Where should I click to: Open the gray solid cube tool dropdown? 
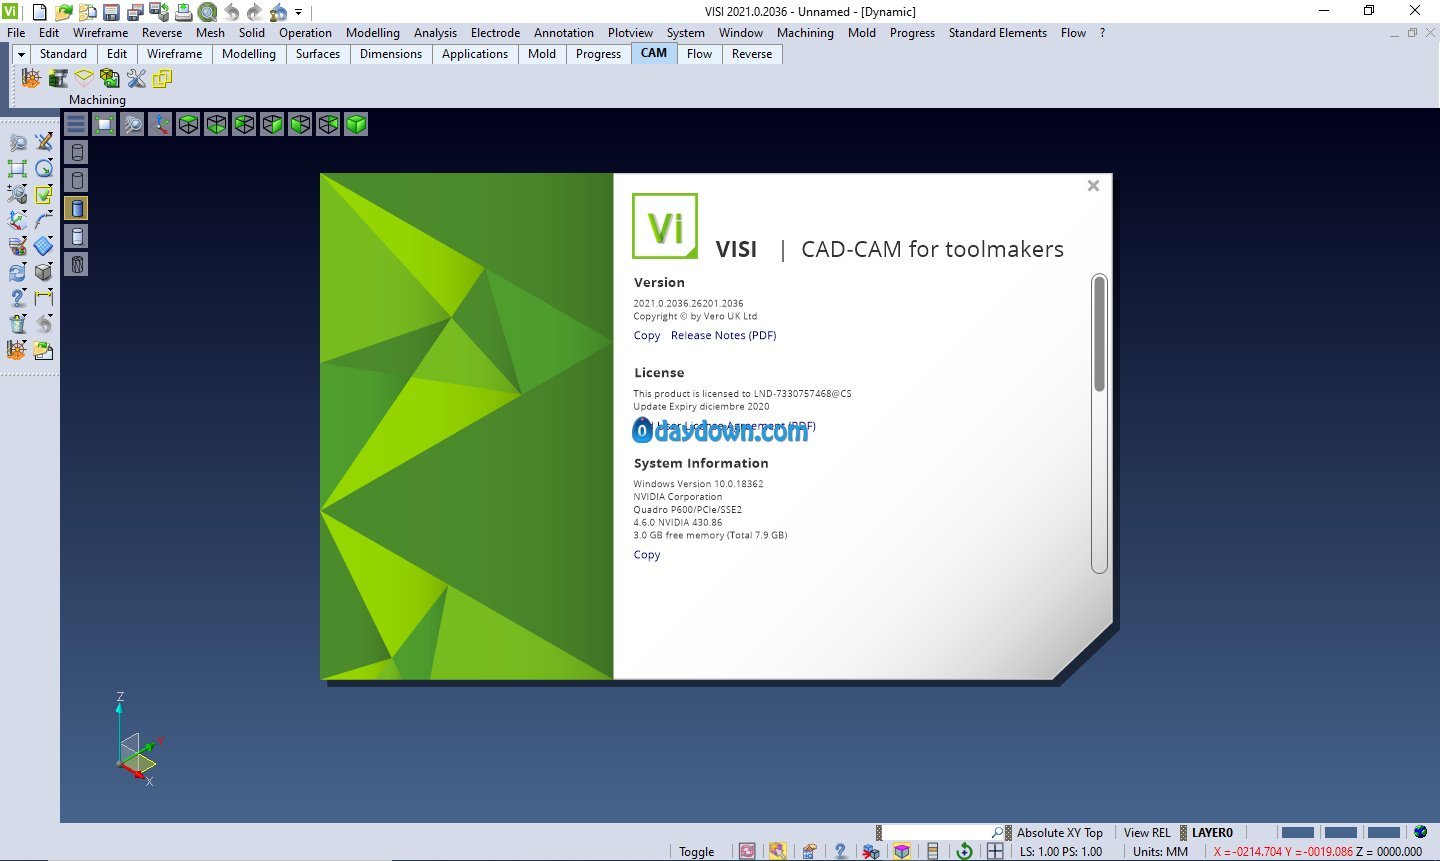[44, 272]
